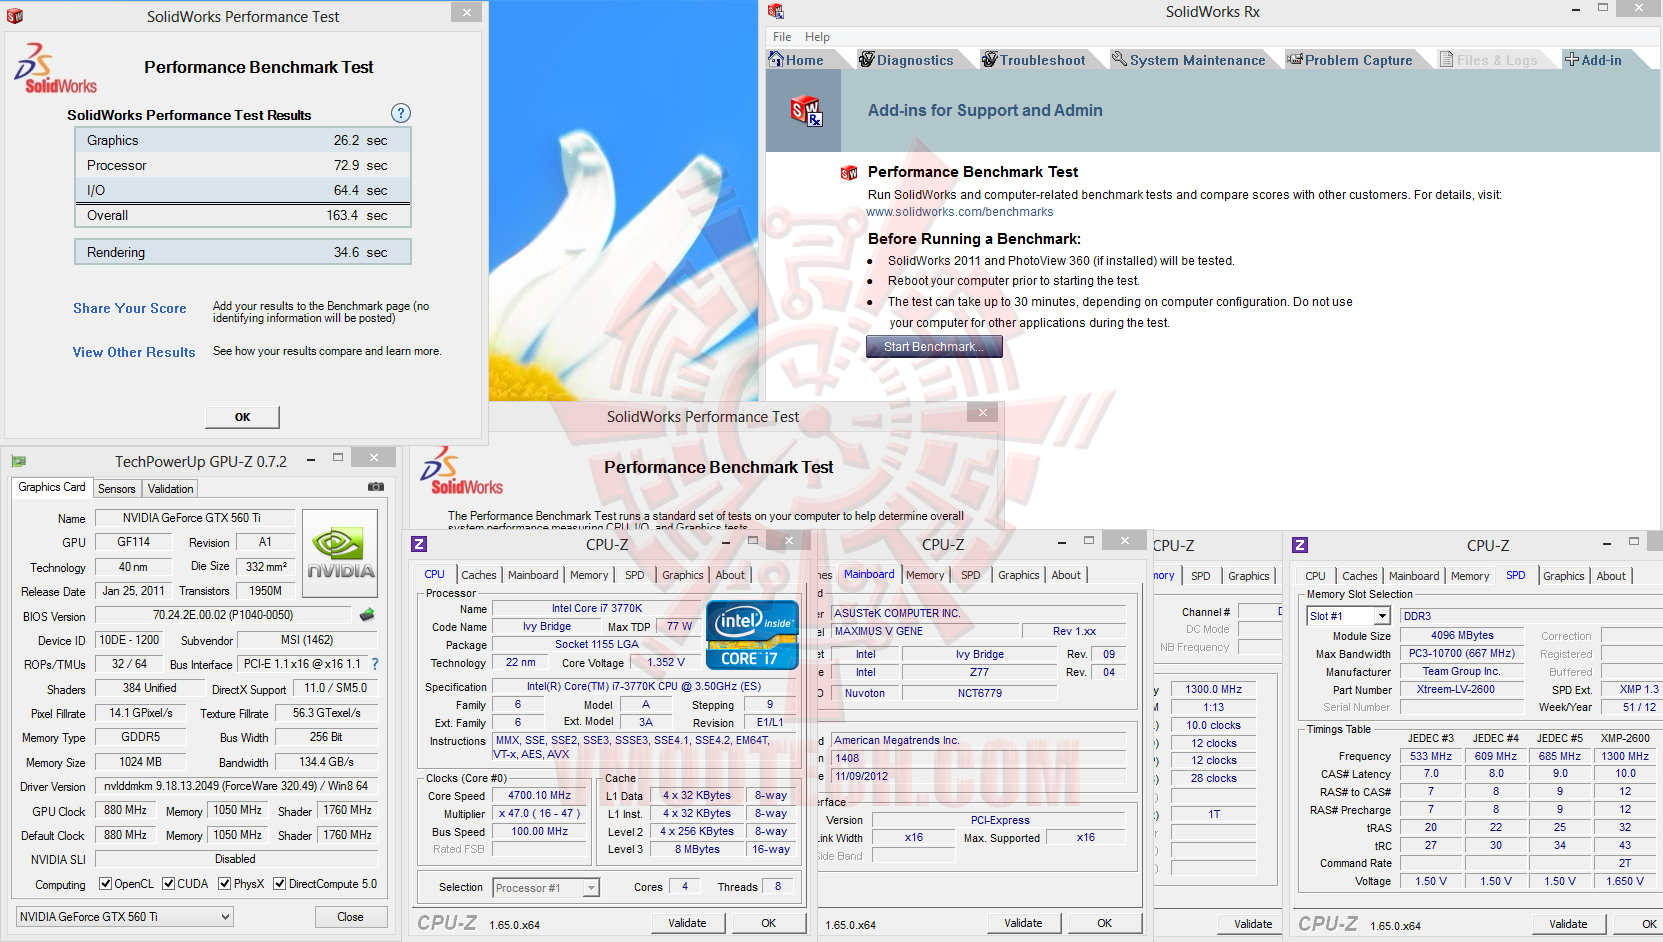Click OK in the Mainboard CPU-Z window
The height and width of the screenshot is (942, 1663).
[x=1104, y=923]
